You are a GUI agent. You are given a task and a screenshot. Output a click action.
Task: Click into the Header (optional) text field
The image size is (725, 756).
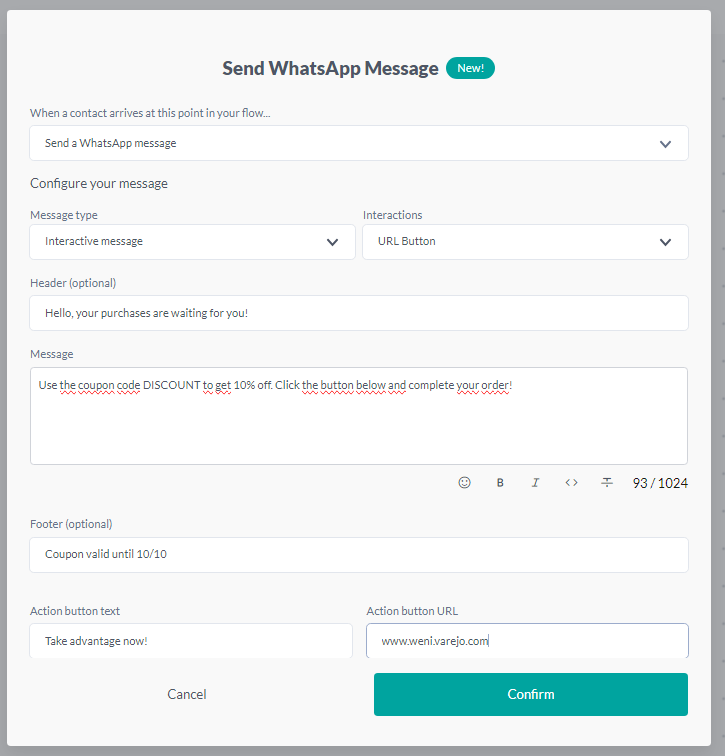(x=358, y=313)
